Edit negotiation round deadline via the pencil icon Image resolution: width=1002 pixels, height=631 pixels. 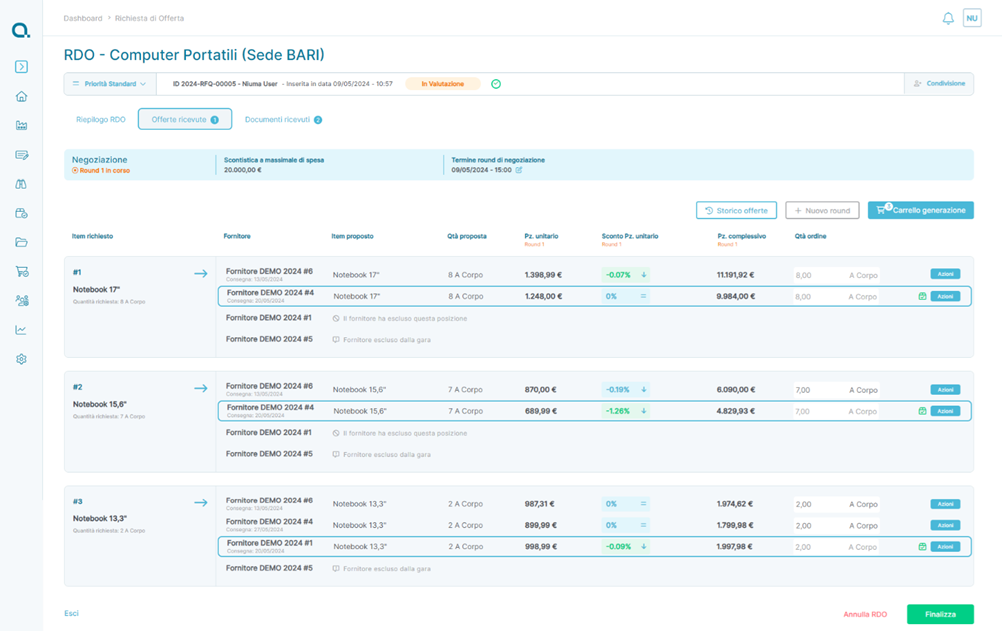point(519,170)
